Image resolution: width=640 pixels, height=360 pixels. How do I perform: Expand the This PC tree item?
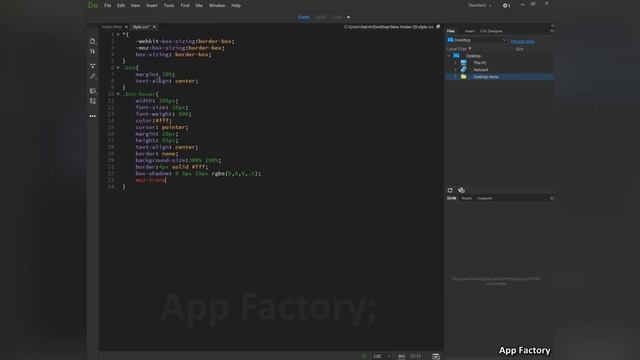[456, 63]
